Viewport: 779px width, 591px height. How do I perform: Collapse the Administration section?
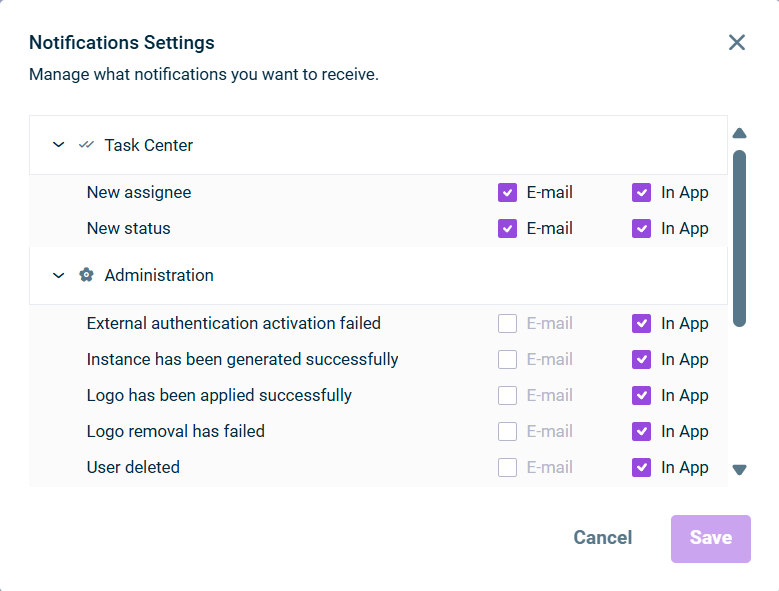[58, 275]
